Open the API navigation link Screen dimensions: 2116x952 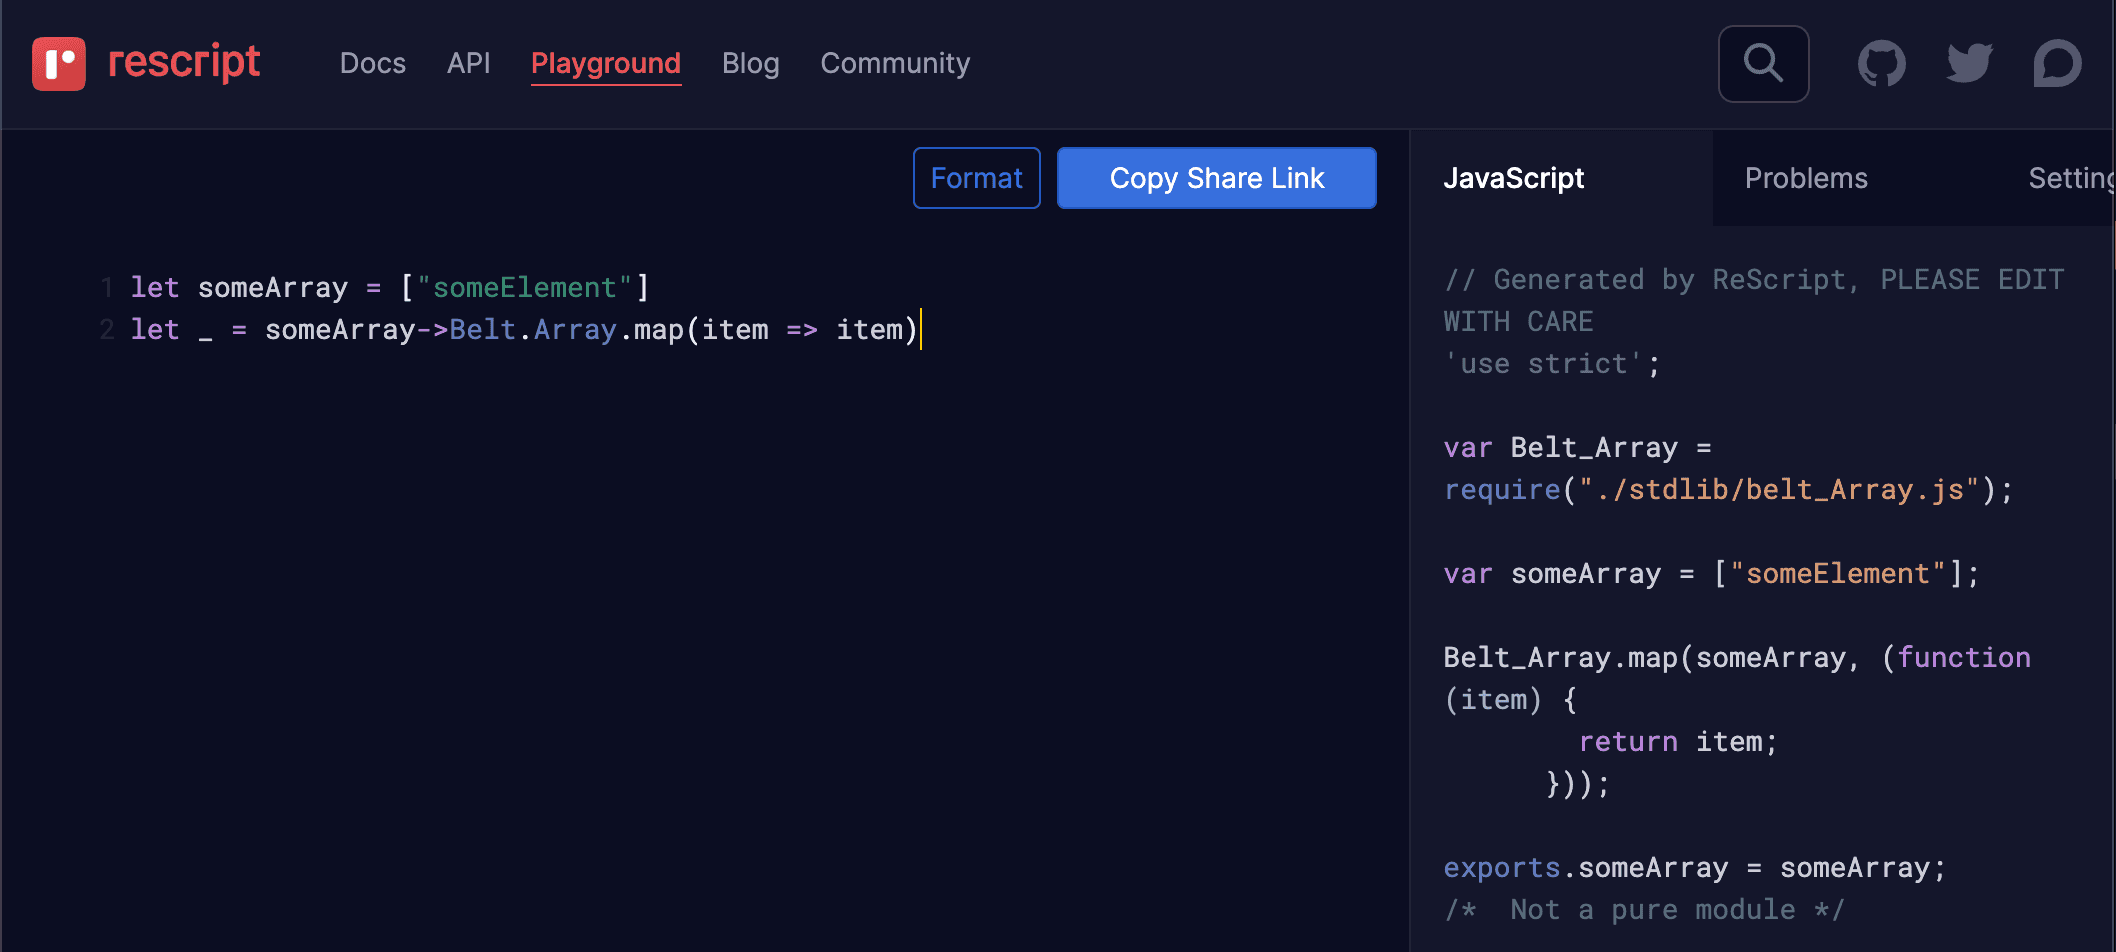click(x=469, y=63)
